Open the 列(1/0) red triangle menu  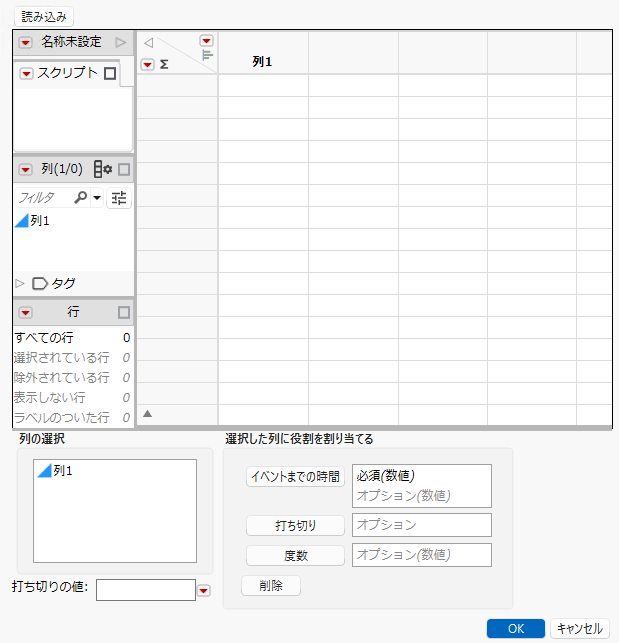26,169
